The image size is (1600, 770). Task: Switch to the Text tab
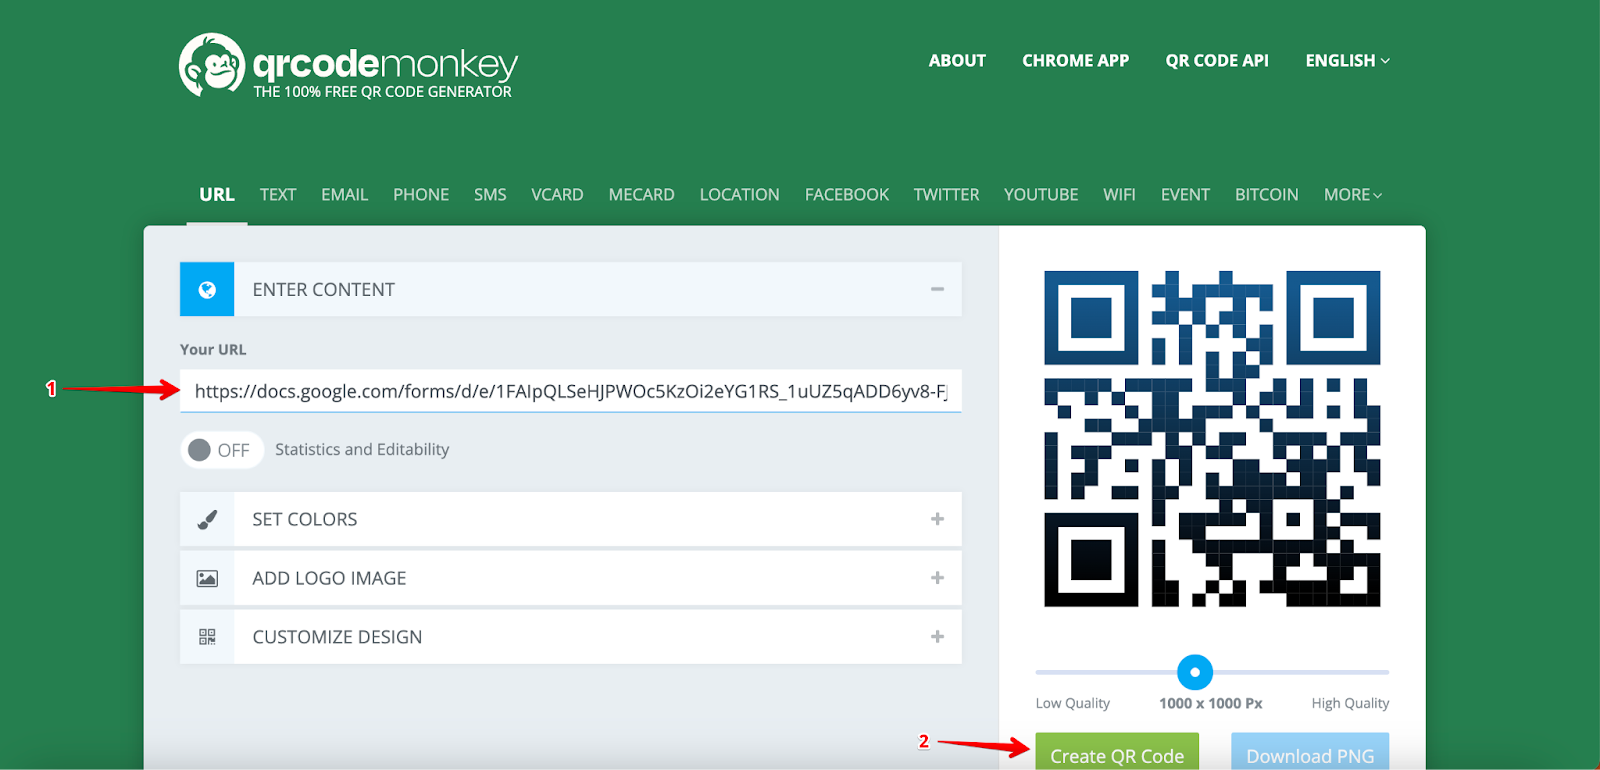(278, 195)
